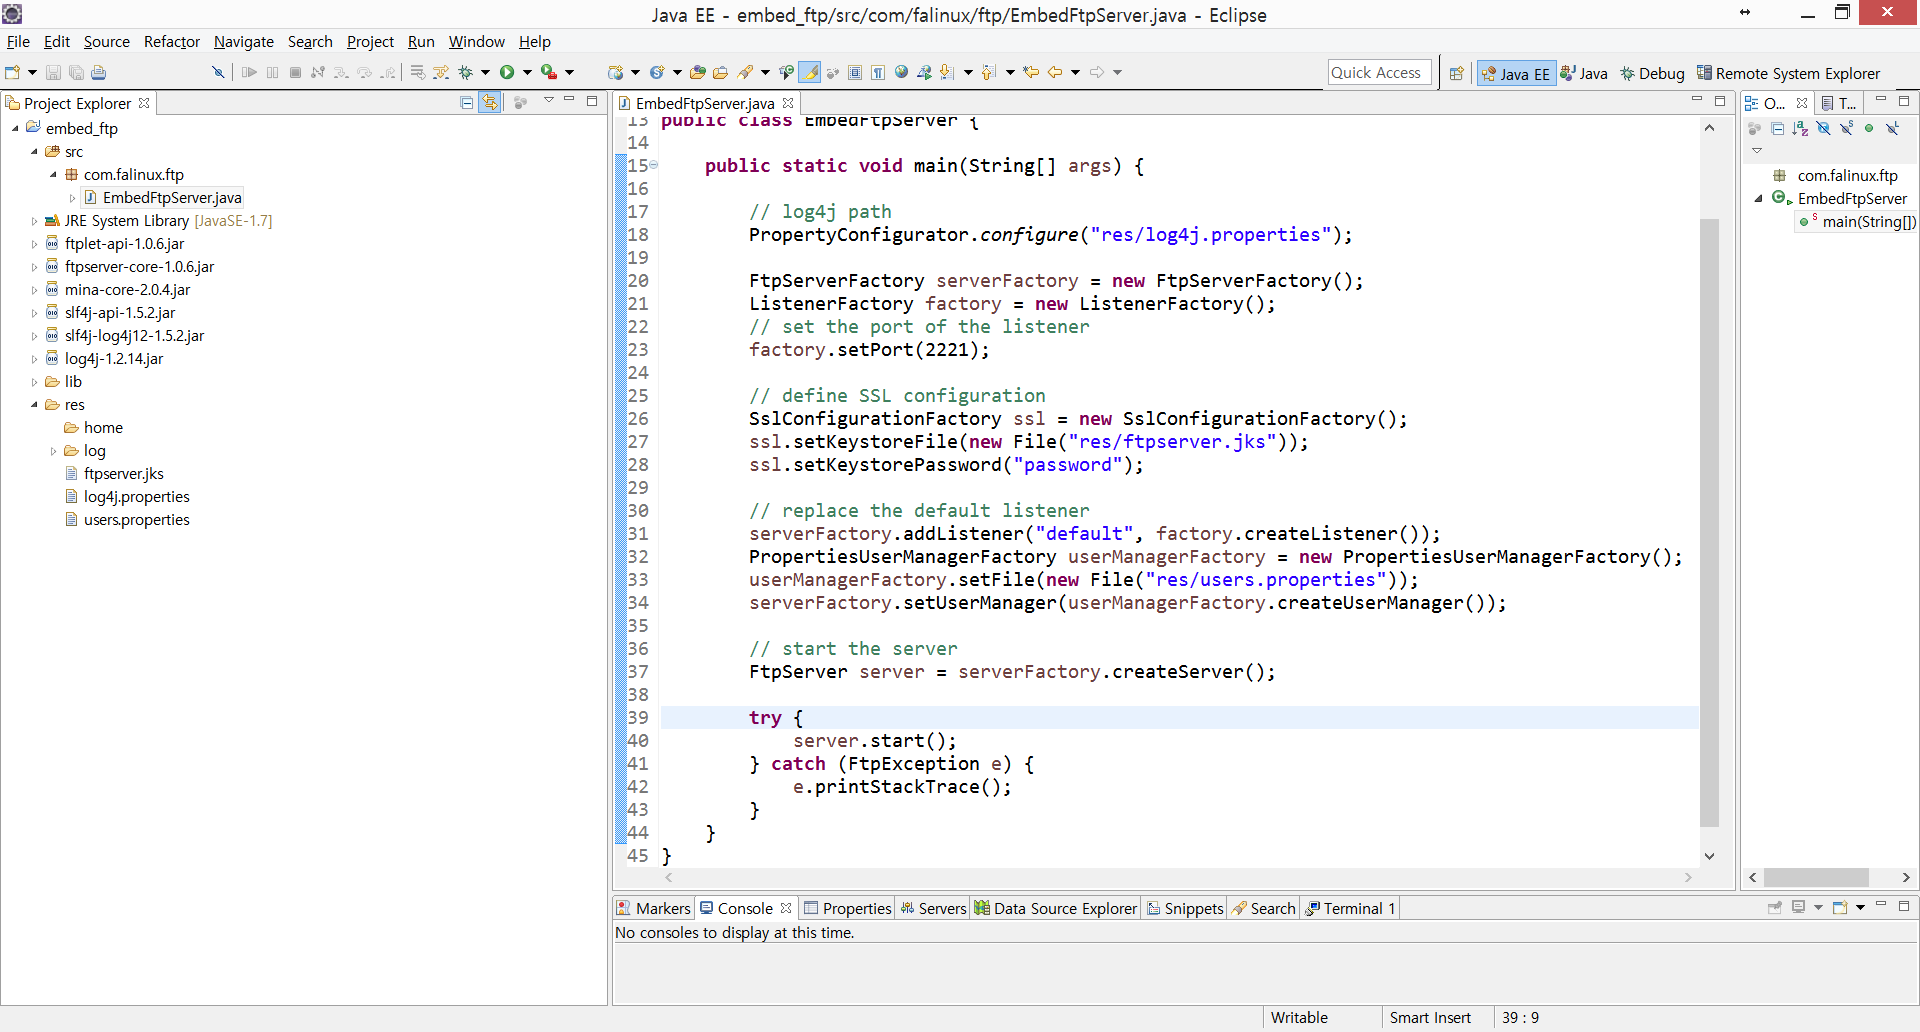Click the green Run button icon
The image size is (1920, 1032).
(507, 72)
